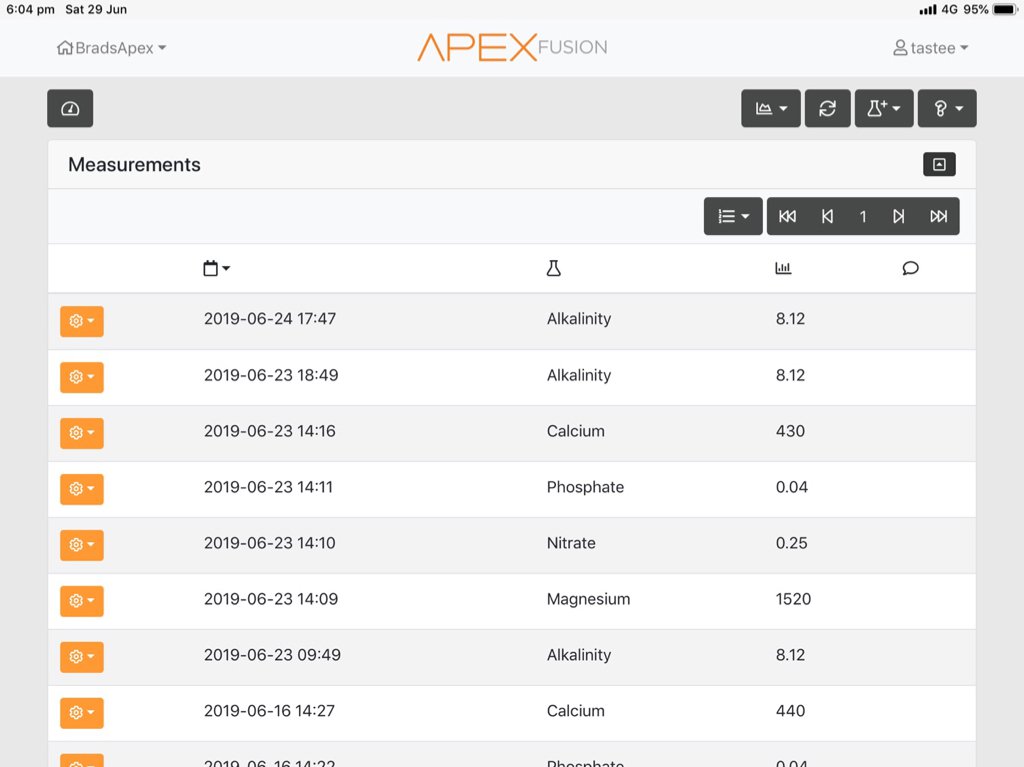This screenshot has height=767, width=1024.
Task: Open the list rows-per-page dropdown
Action: click(x=733, y=216)
